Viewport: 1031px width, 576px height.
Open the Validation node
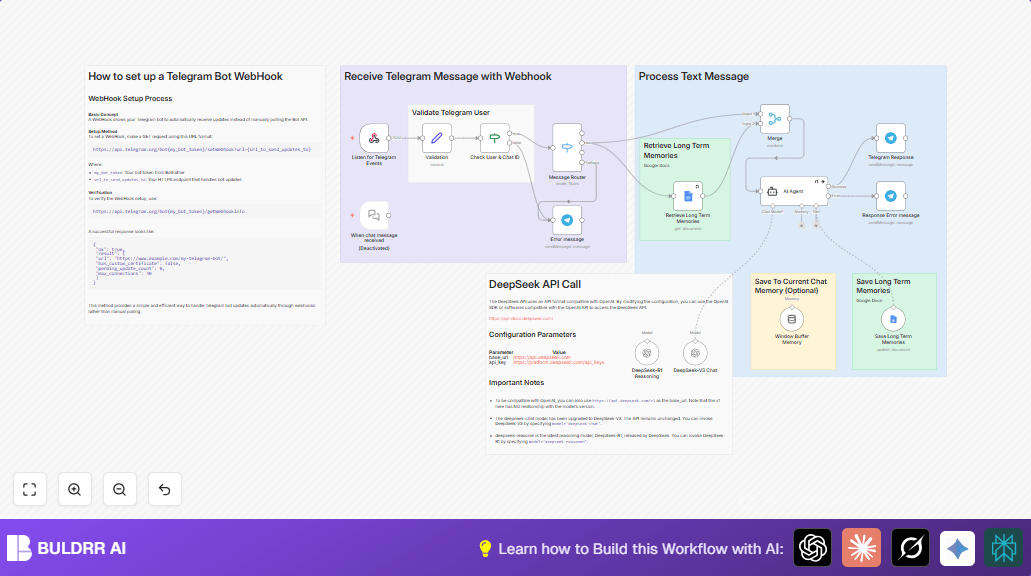click(437, 138)
